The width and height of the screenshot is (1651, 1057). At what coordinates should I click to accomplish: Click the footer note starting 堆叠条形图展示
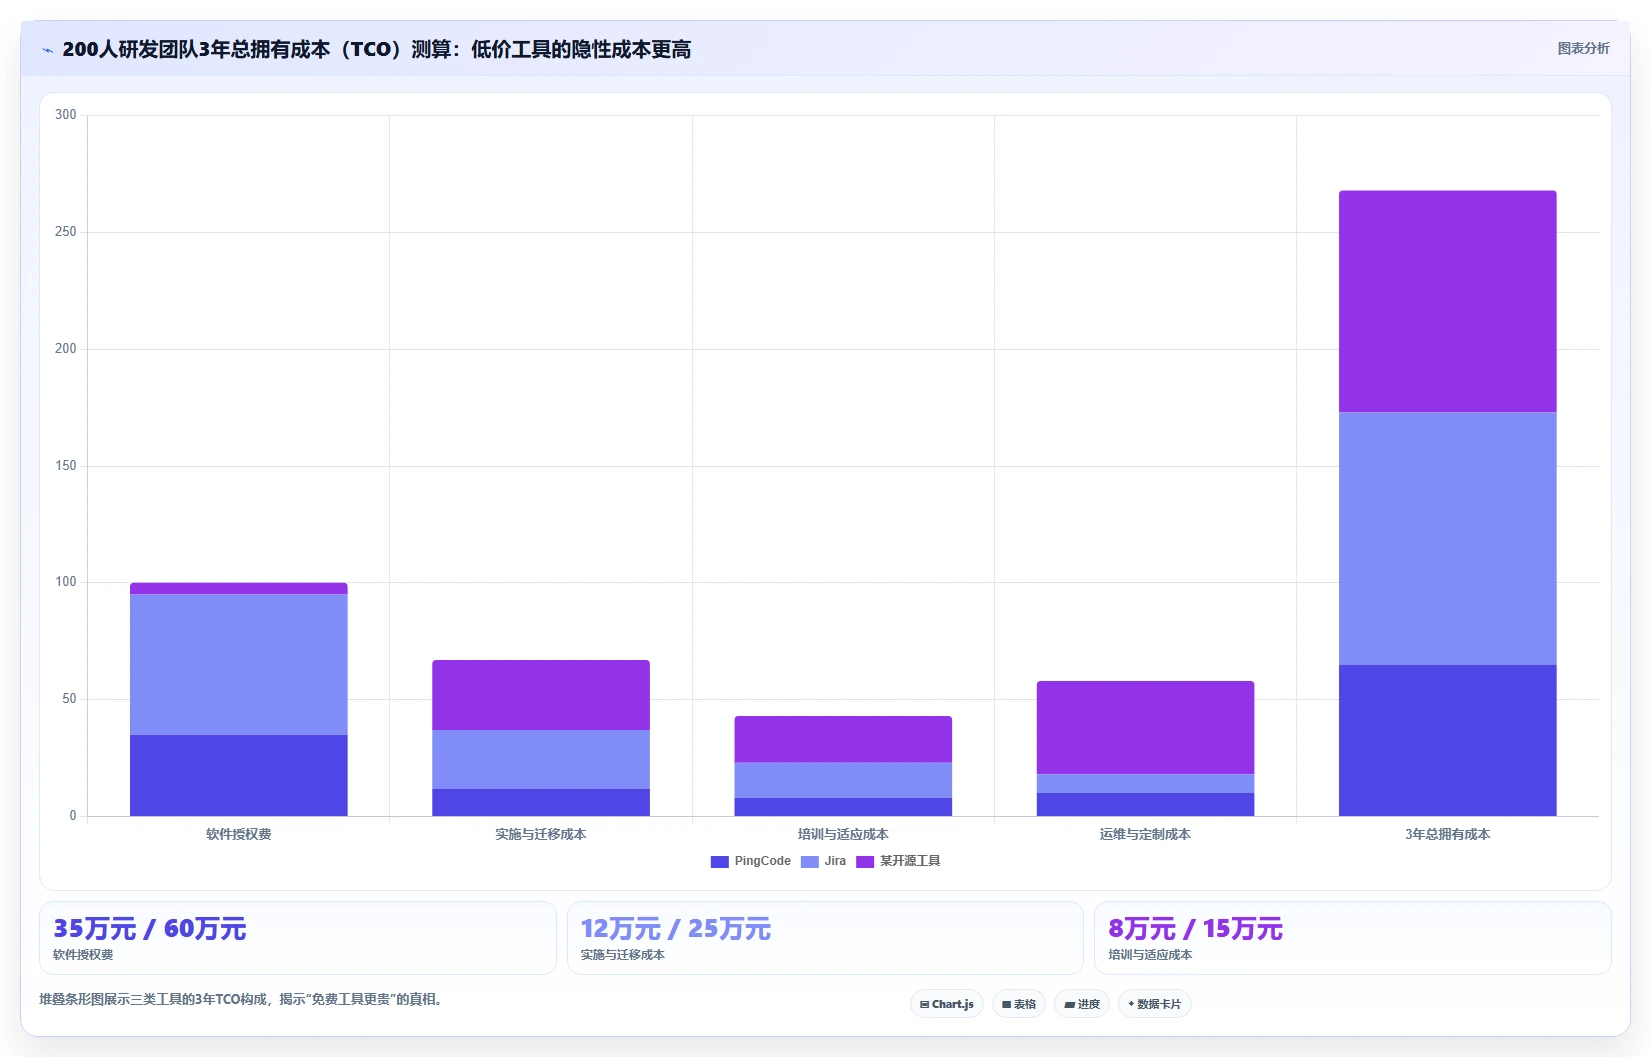240,999
